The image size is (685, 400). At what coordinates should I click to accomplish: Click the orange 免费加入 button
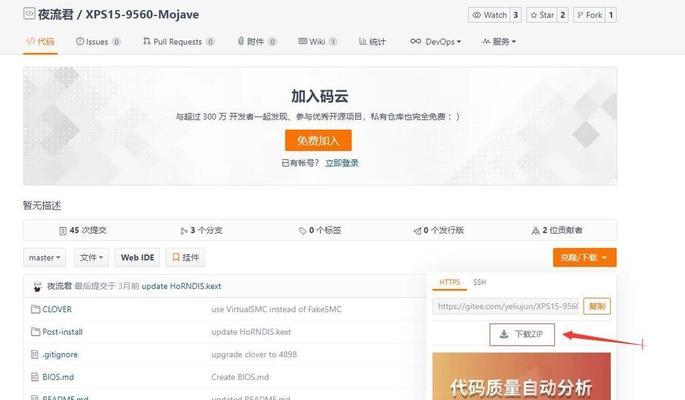click(x=318, y=140)
